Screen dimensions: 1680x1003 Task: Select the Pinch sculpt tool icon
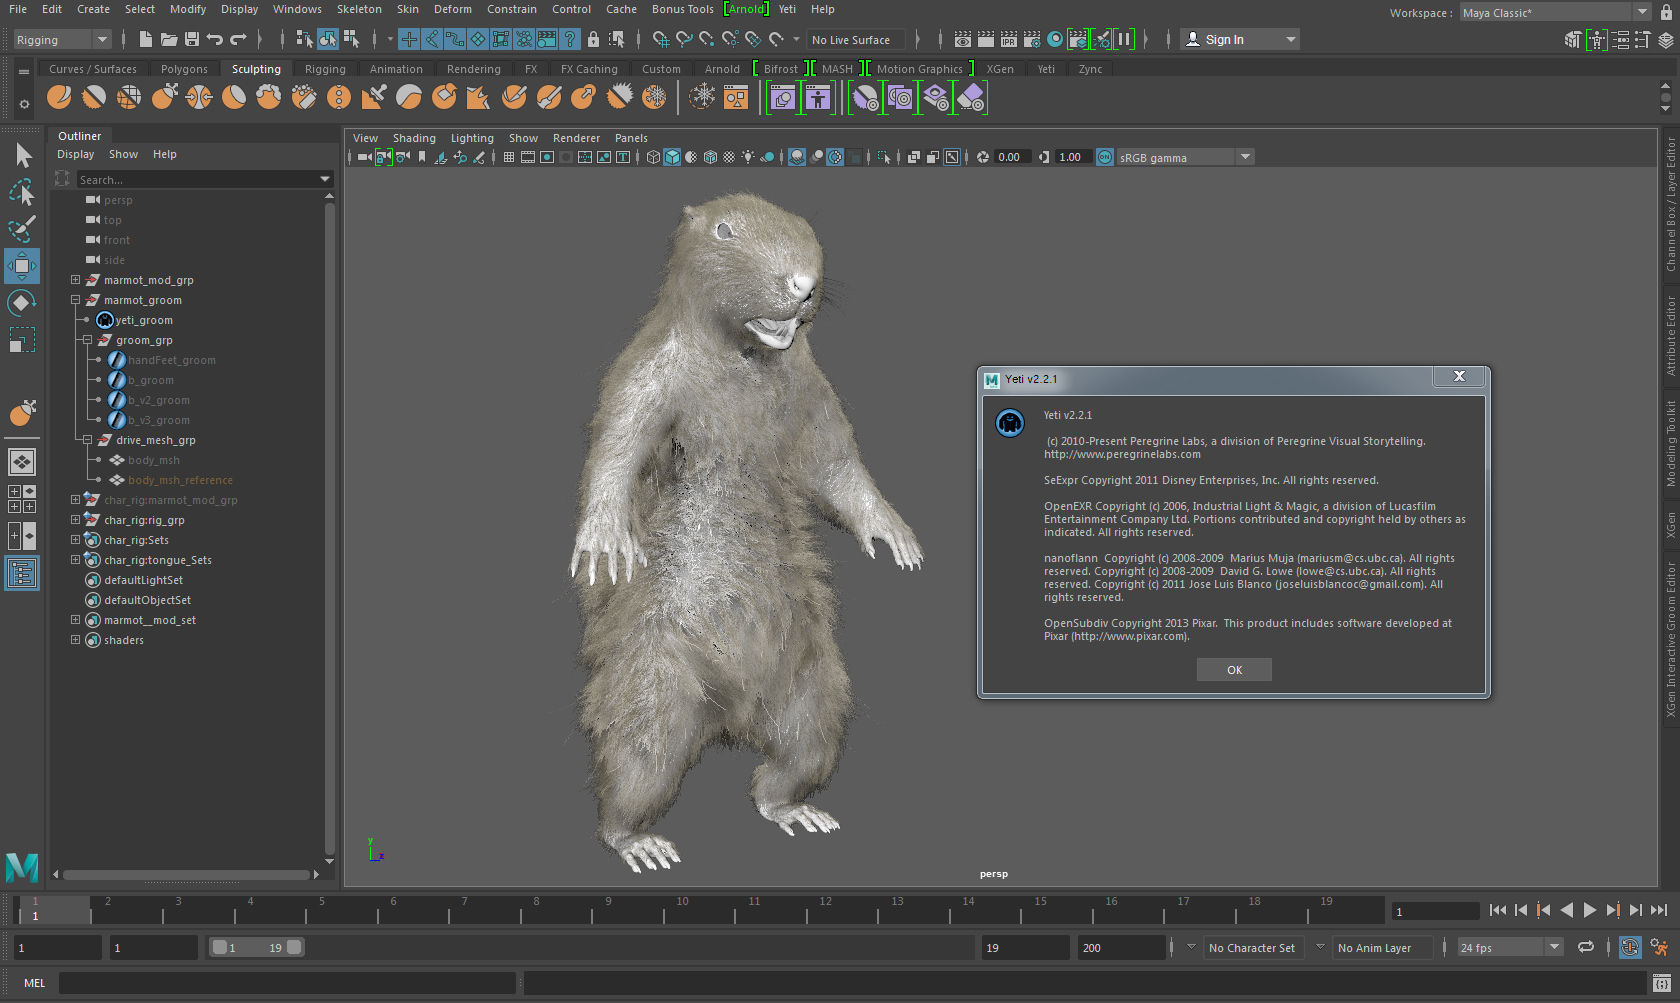click(199, 97)
